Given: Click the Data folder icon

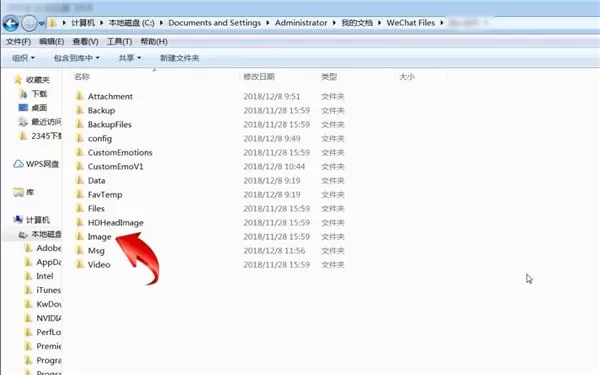Looking at the screenshot, I should coord(80,180).
